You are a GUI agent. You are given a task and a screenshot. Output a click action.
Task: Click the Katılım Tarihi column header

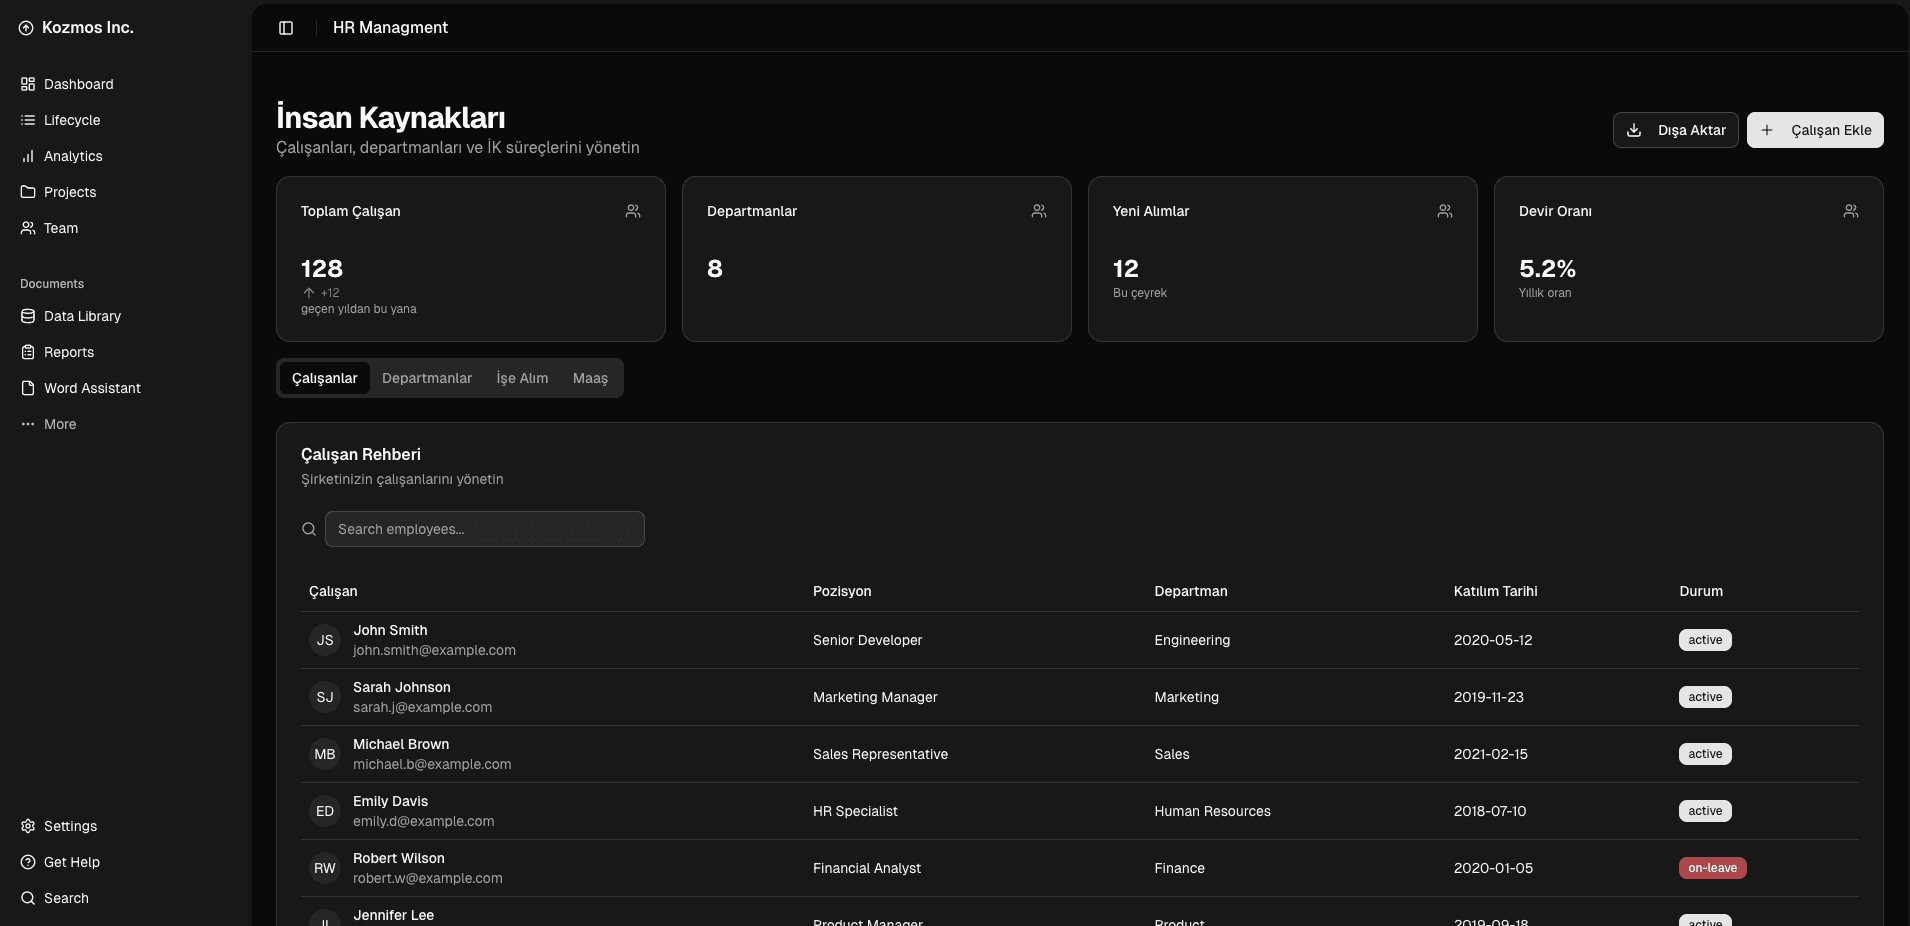tap(1495, 591)
